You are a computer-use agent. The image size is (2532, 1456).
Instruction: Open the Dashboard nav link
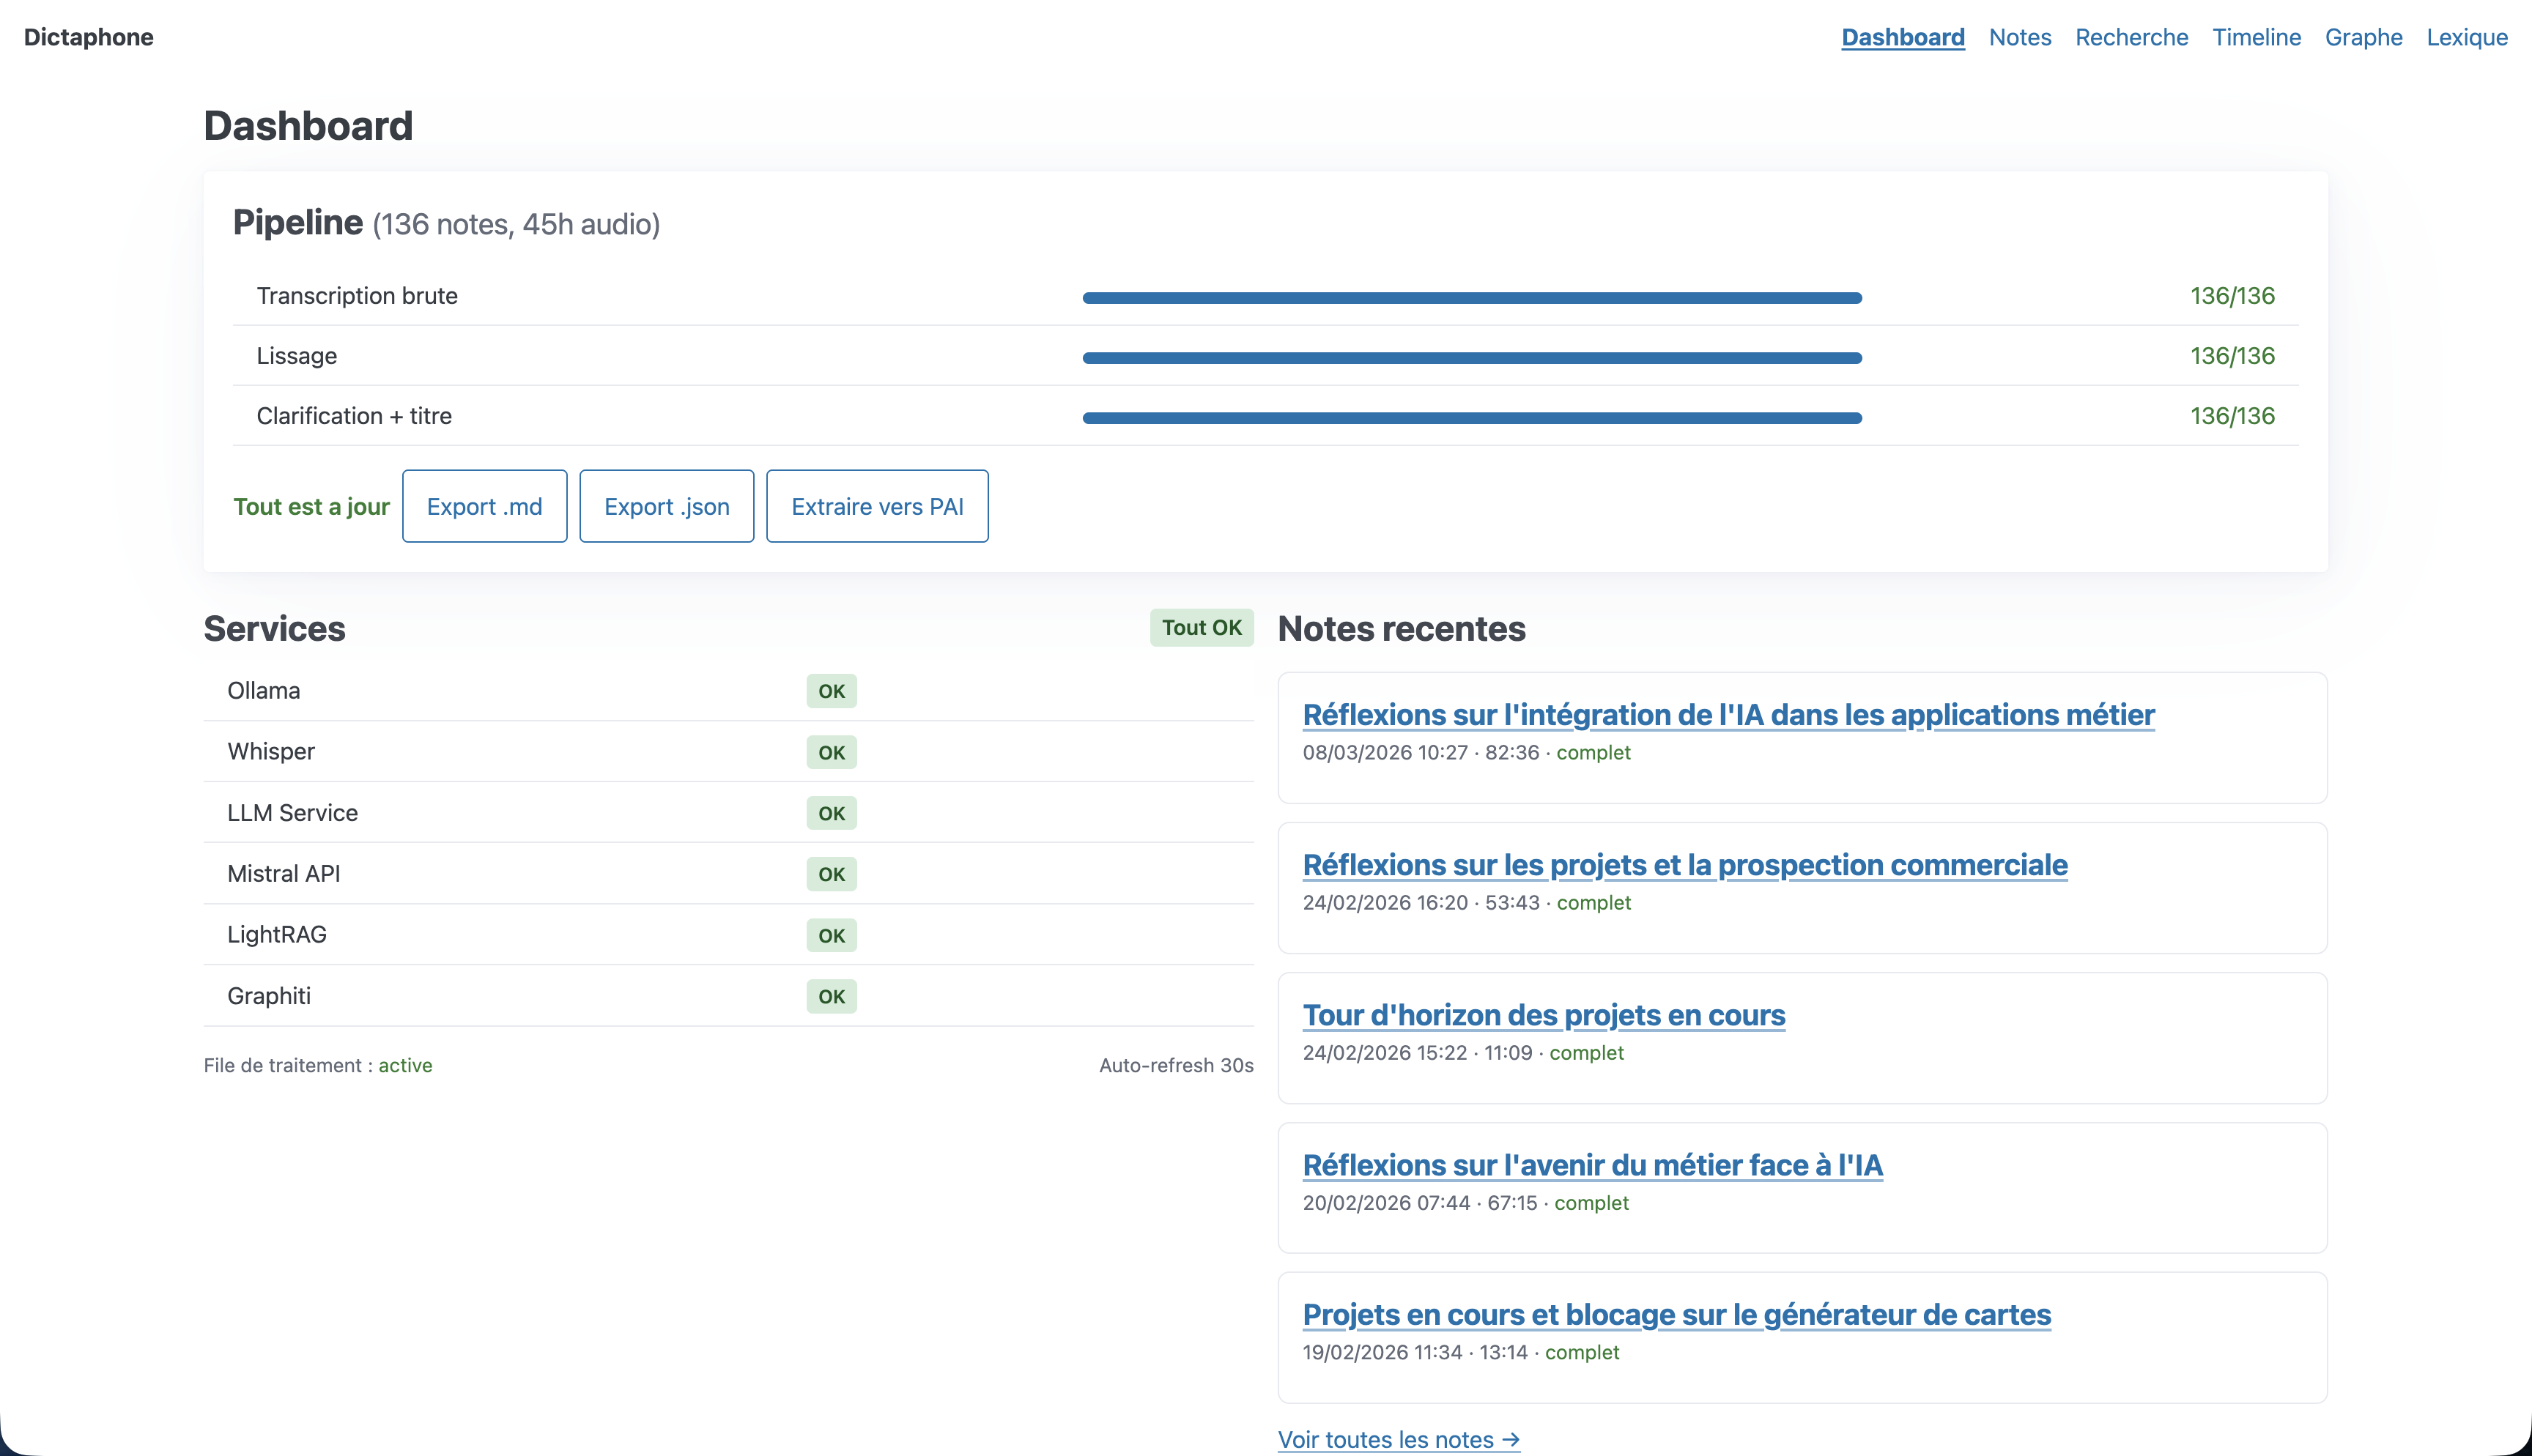click(1903, 37)
